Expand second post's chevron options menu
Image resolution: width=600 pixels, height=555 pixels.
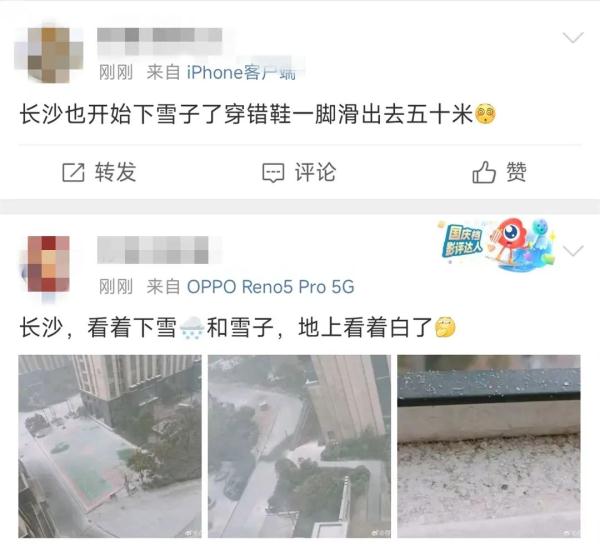click(573, 251)
